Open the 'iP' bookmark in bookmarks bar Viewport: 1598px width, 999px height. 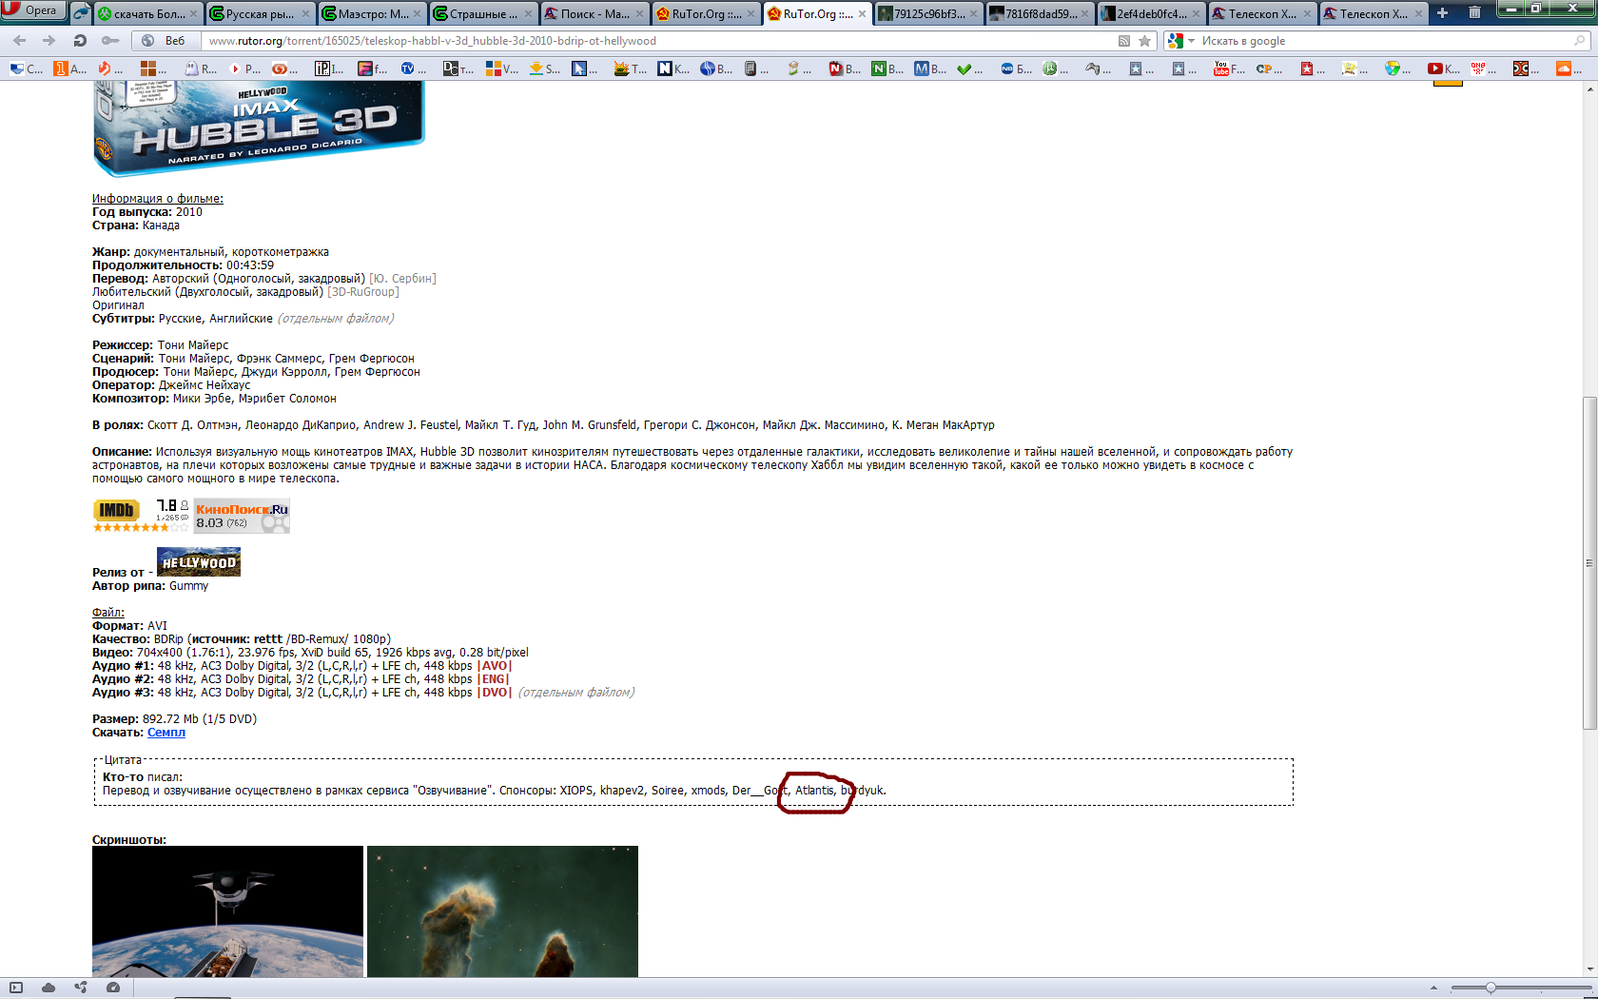coord(329,68)
